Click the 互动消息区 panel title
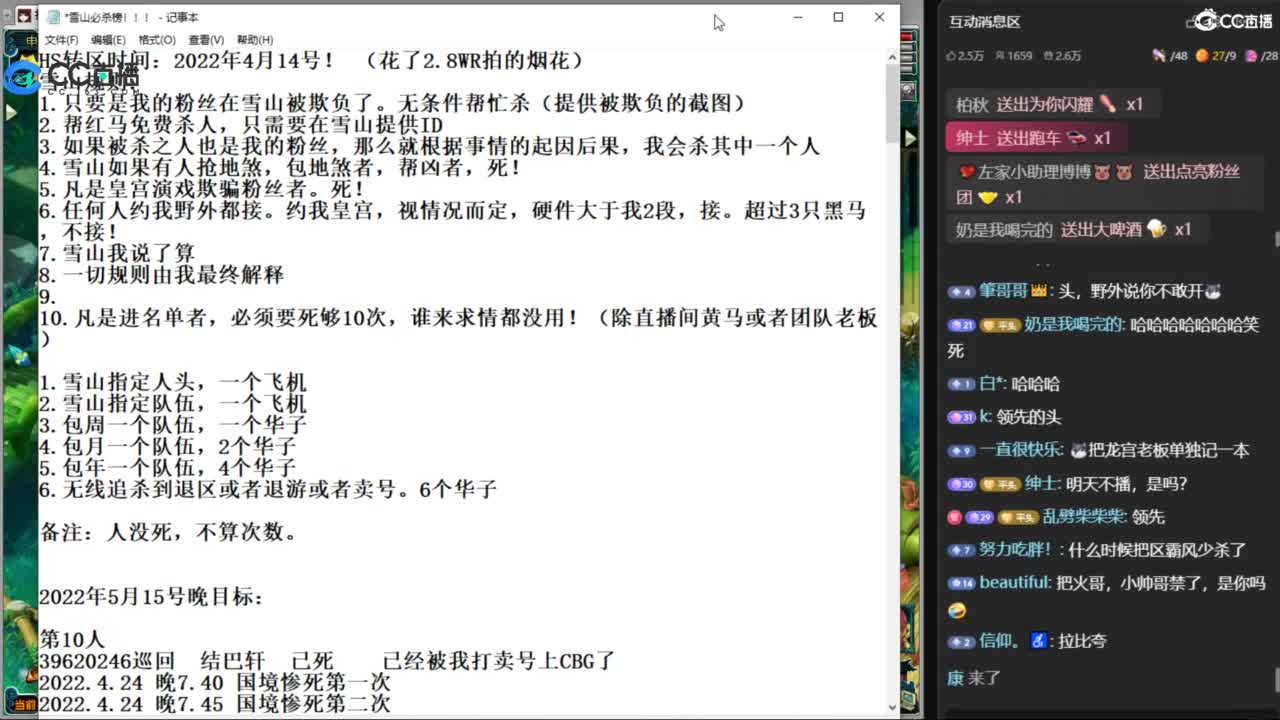 point(984,22)
